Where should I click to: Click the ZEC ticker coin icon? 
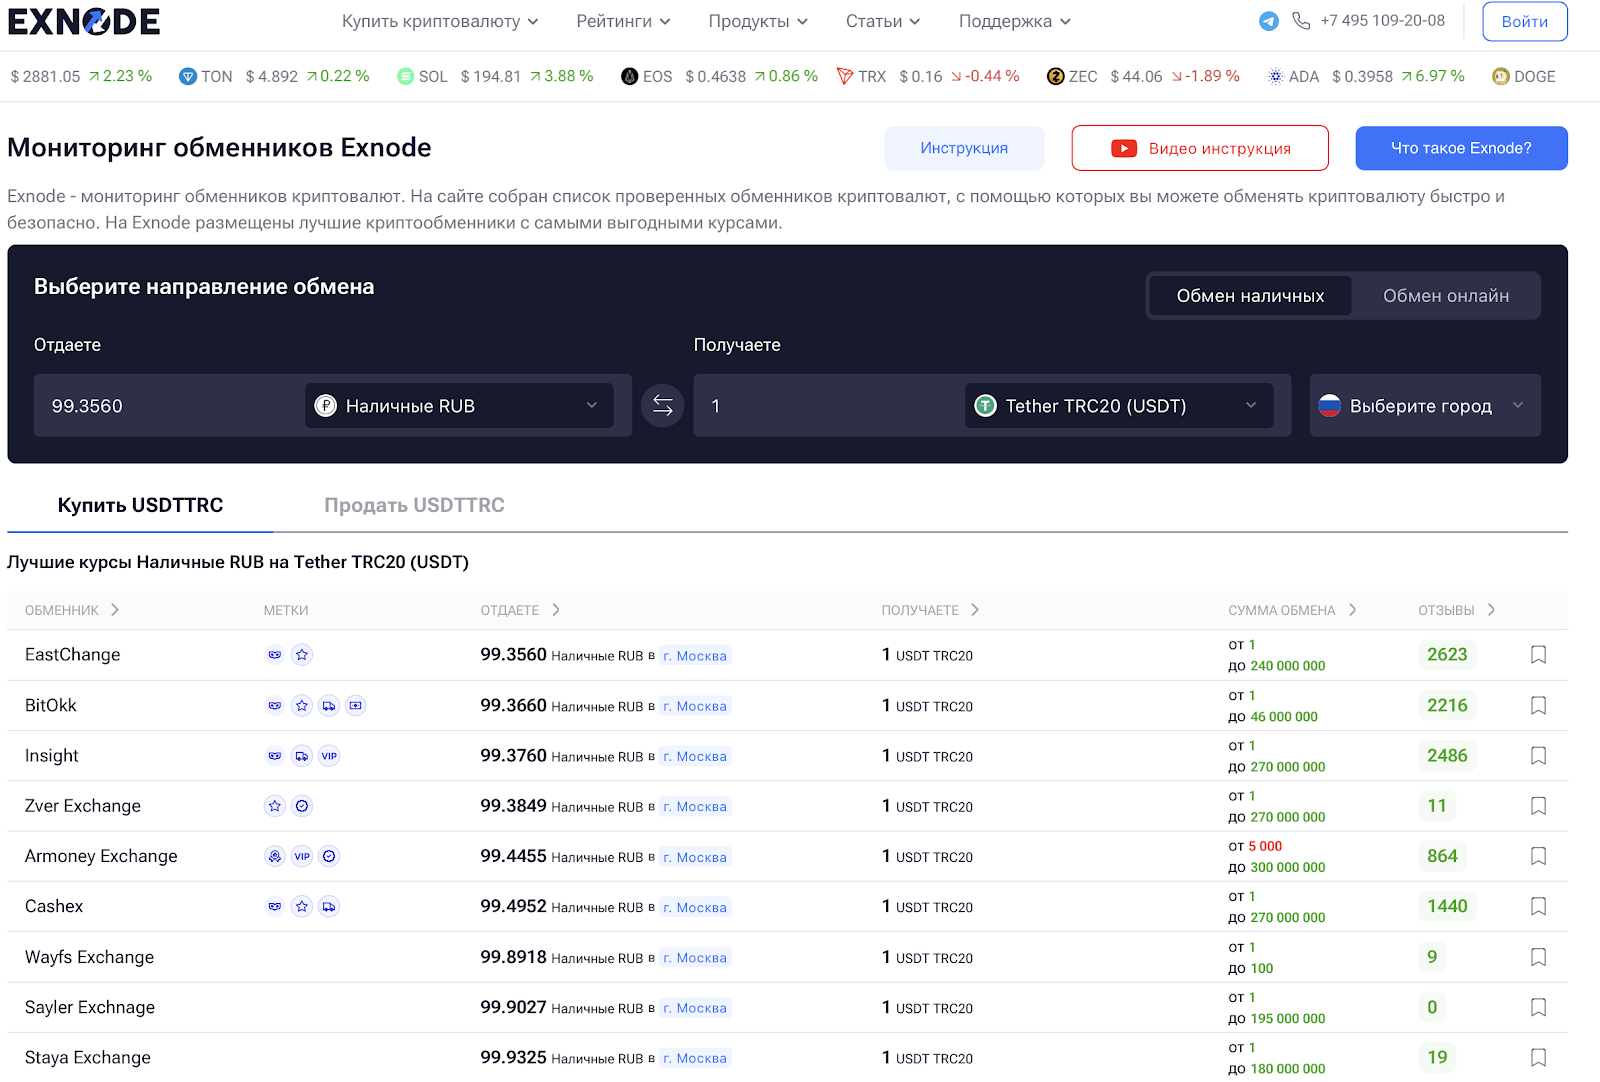click(x=1055, y=76)
